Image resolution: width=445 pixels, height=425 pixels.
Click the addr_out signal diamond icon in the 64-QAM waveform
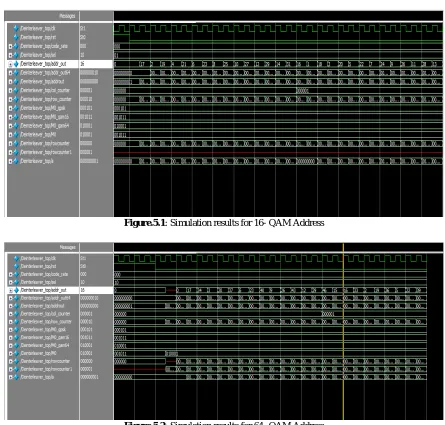pyautogui.click(x=16, y=290)
